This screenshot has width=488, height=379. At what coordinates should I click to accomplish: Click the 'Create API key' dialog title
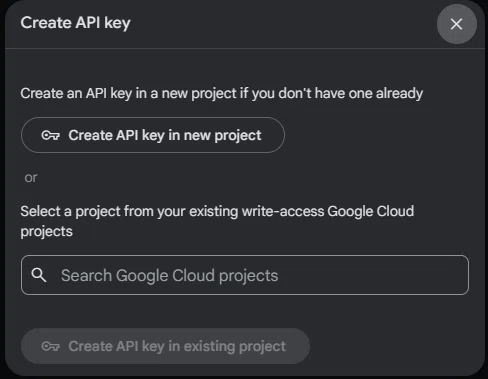coord(76,23)
